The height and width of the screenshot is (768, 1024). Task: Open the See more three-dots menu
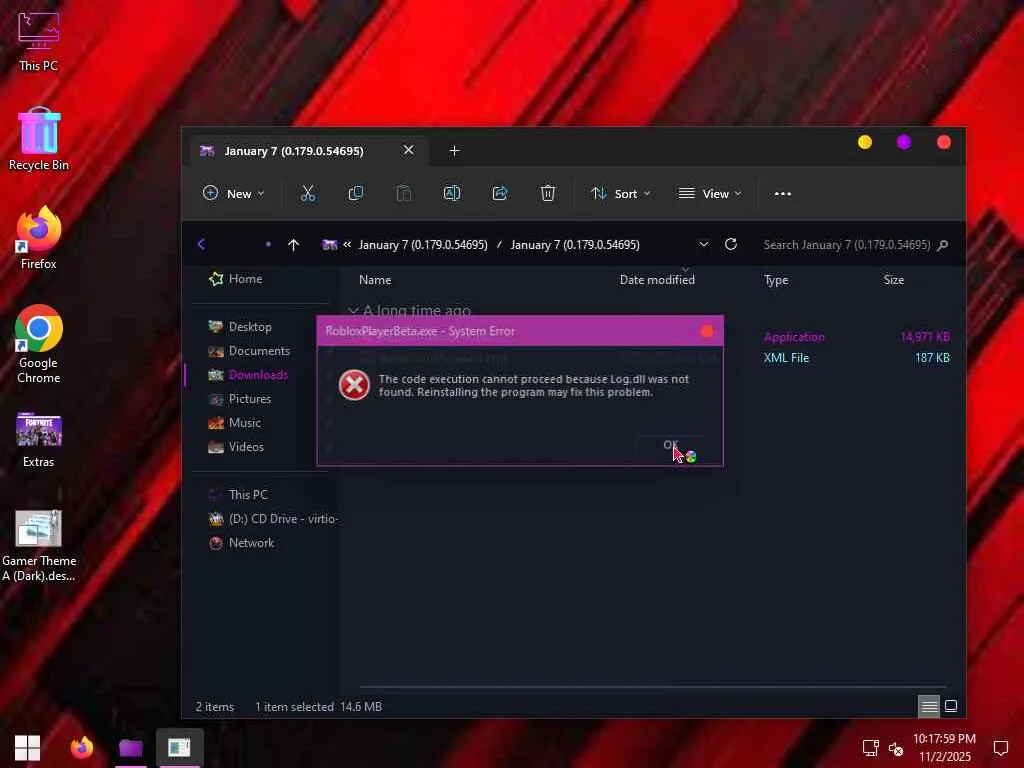[782, 193]
